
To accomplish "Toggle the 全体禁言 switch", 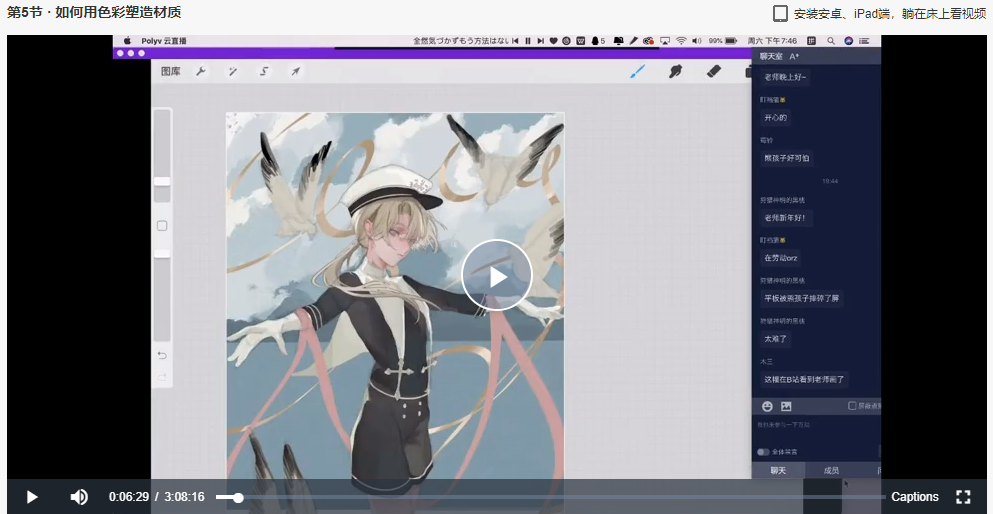I will tap(763, 452).
